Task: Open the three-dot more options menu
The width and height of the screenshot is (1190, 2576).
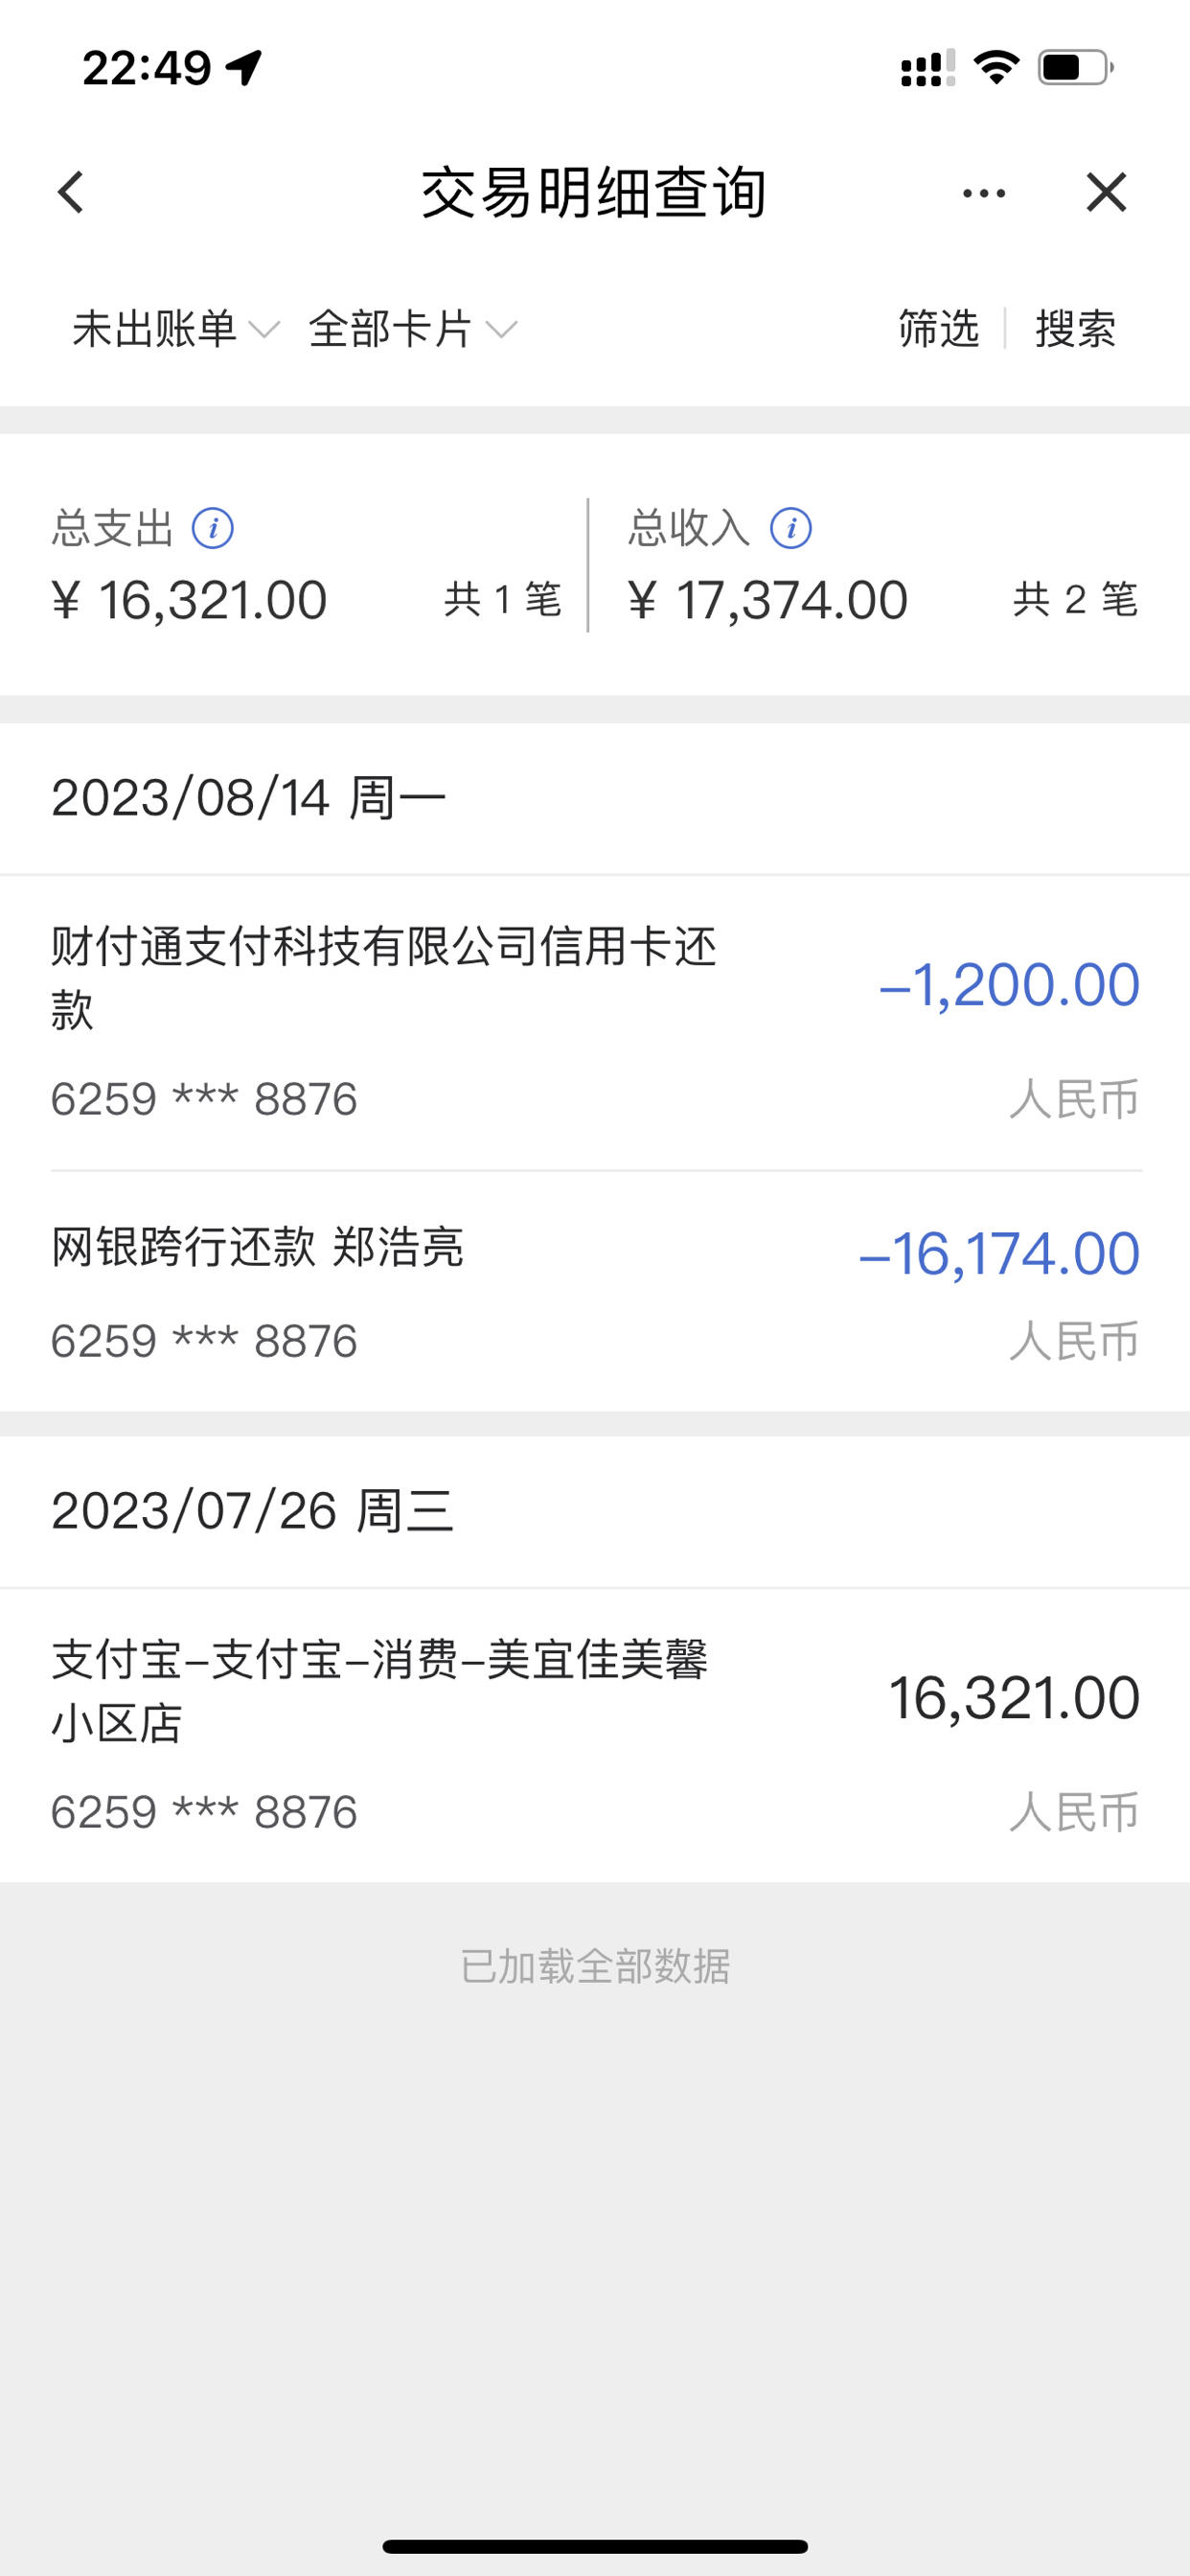Action: pos(984,192)
